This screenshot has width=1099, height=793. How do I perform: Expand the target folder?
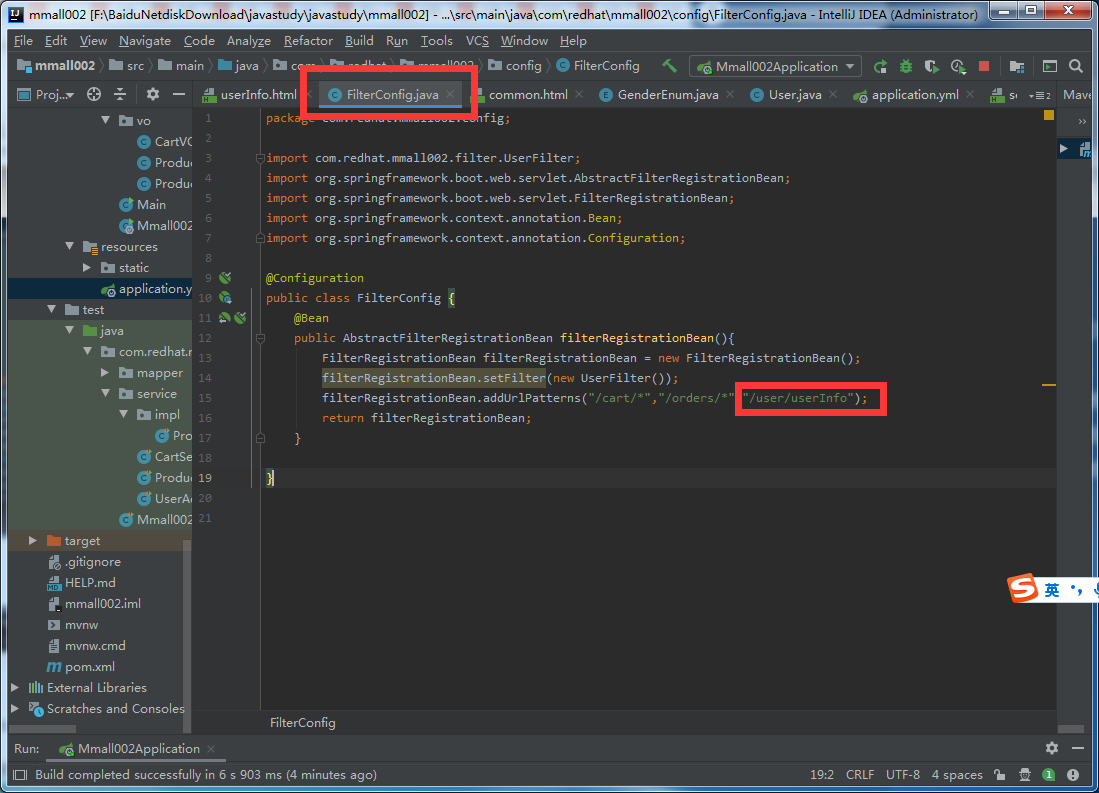coord(33,541)
